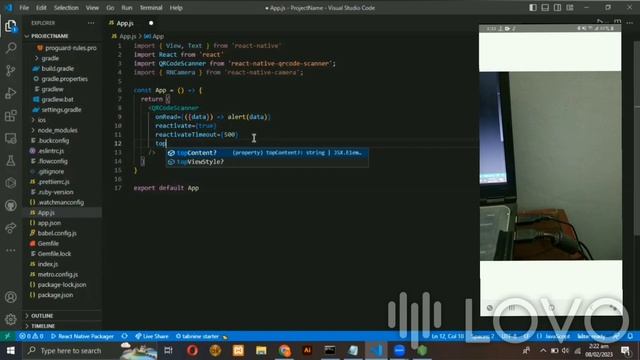Screen dimensions: 640x360
Task: Select topViewStyle? autocomplete suggestion
Action: 267,162
